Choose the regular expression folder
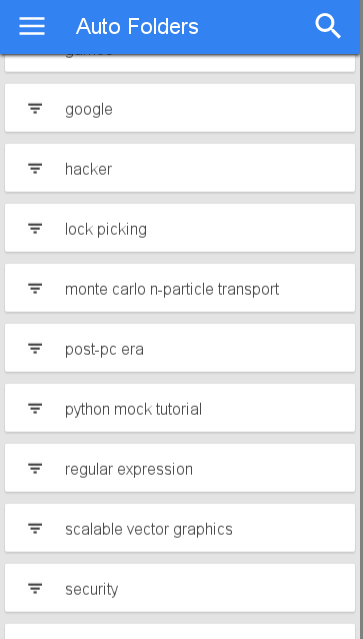 [180, 468]
